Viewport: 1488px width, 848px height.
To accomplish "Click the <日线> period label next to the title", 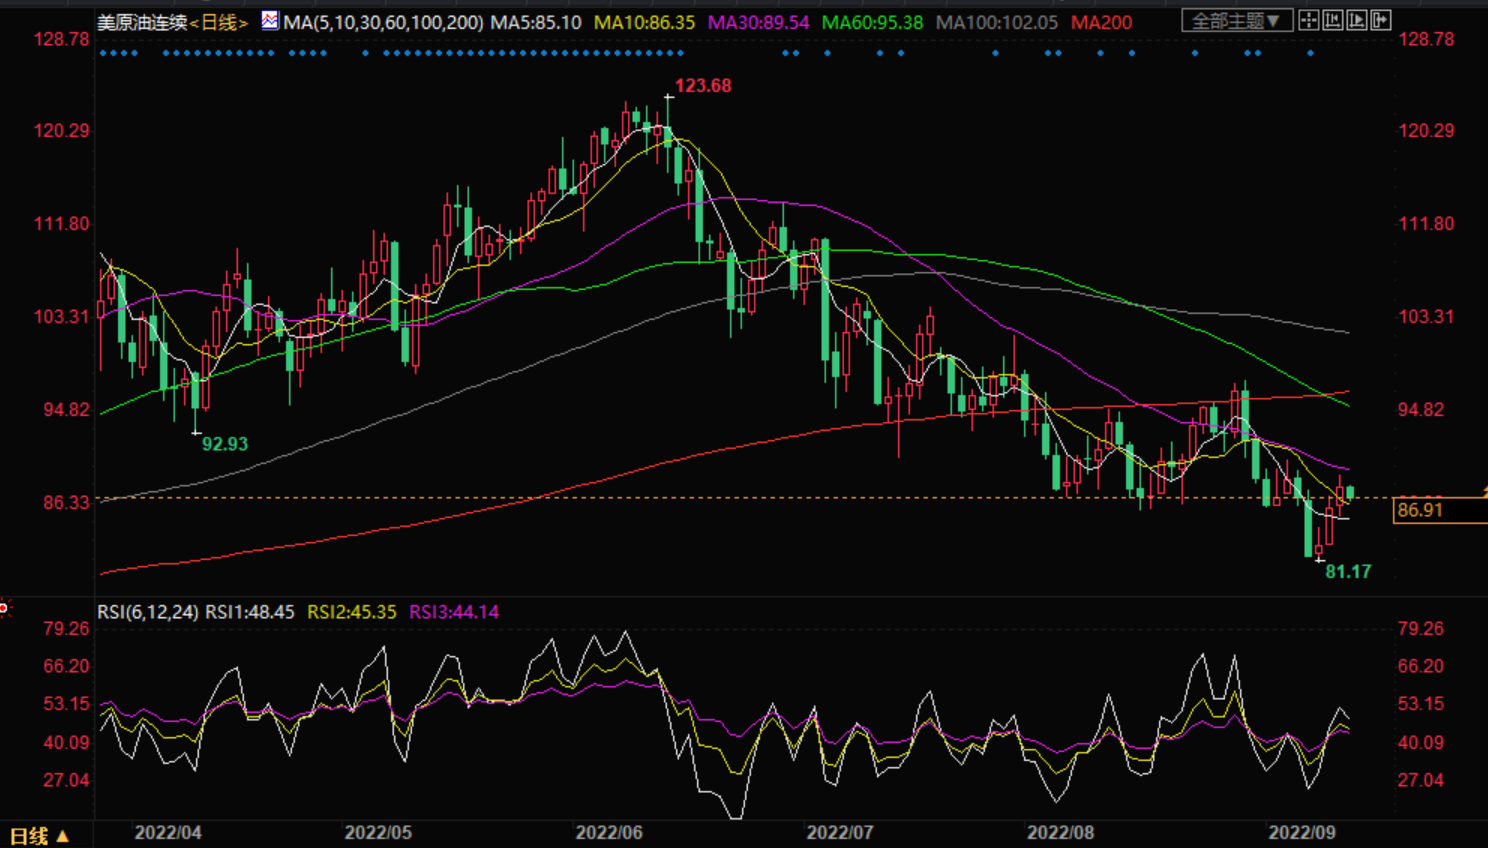I will 218,22.
